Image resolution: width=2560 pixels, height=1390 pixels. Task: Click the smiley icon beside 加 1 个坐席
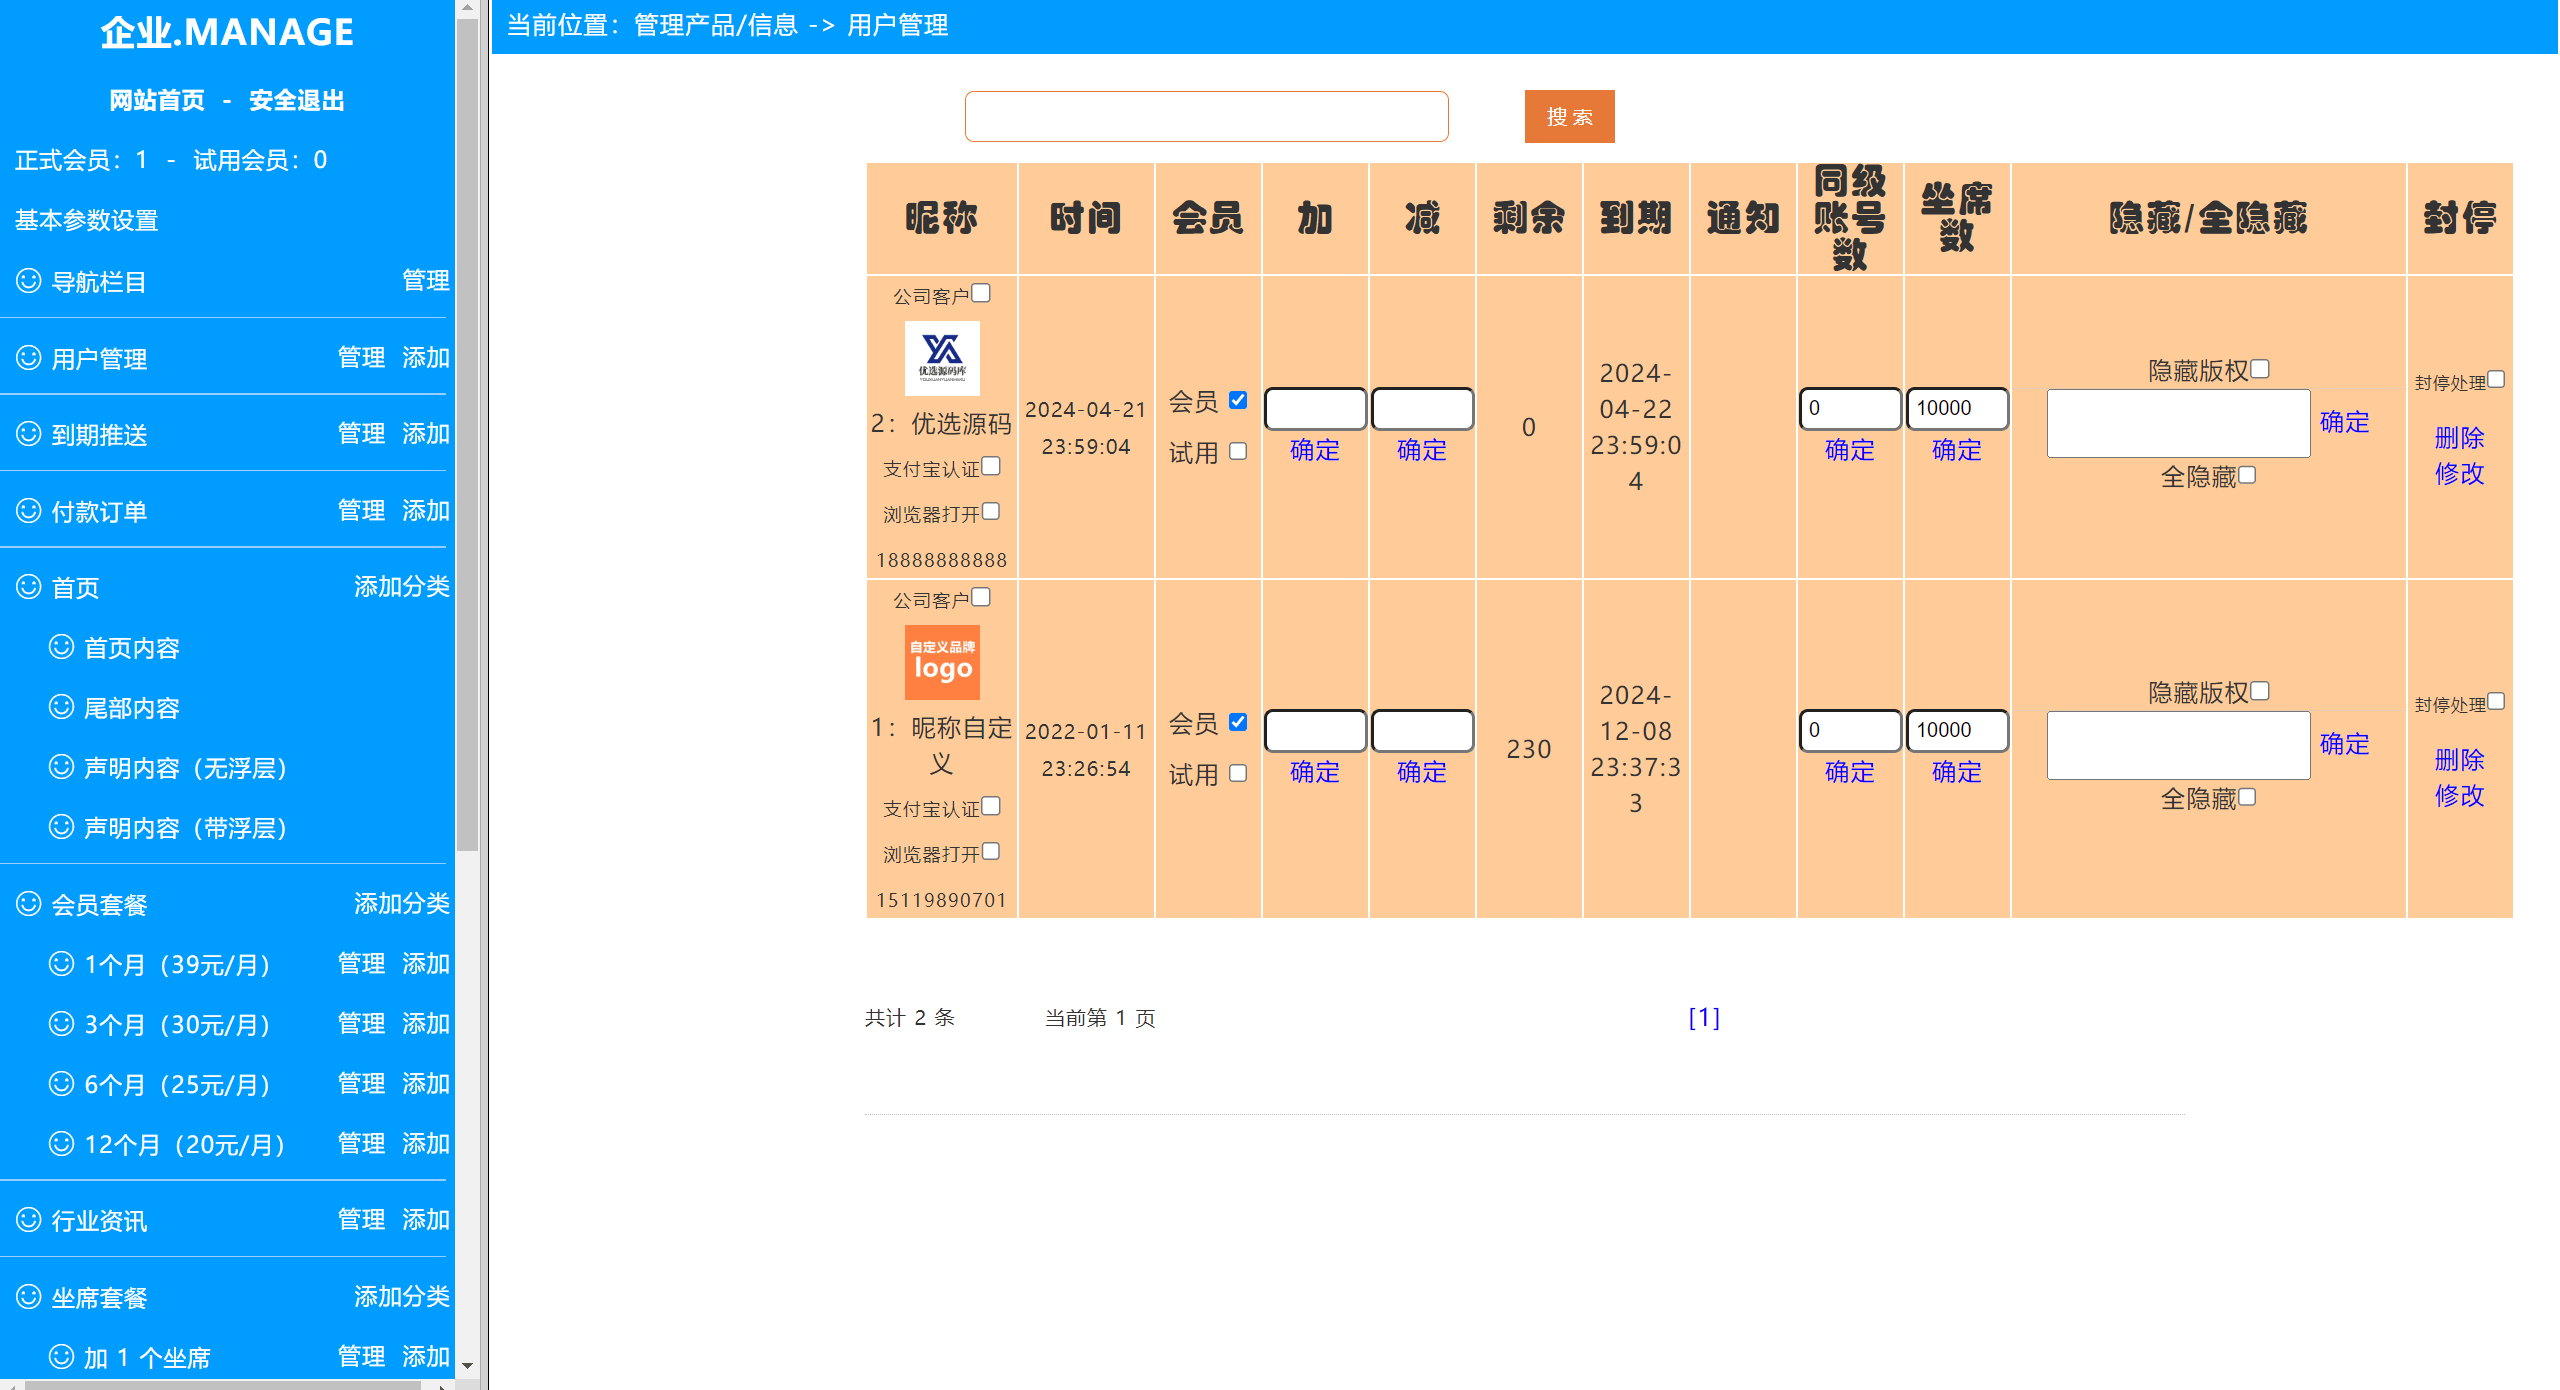click(62, 1357)
